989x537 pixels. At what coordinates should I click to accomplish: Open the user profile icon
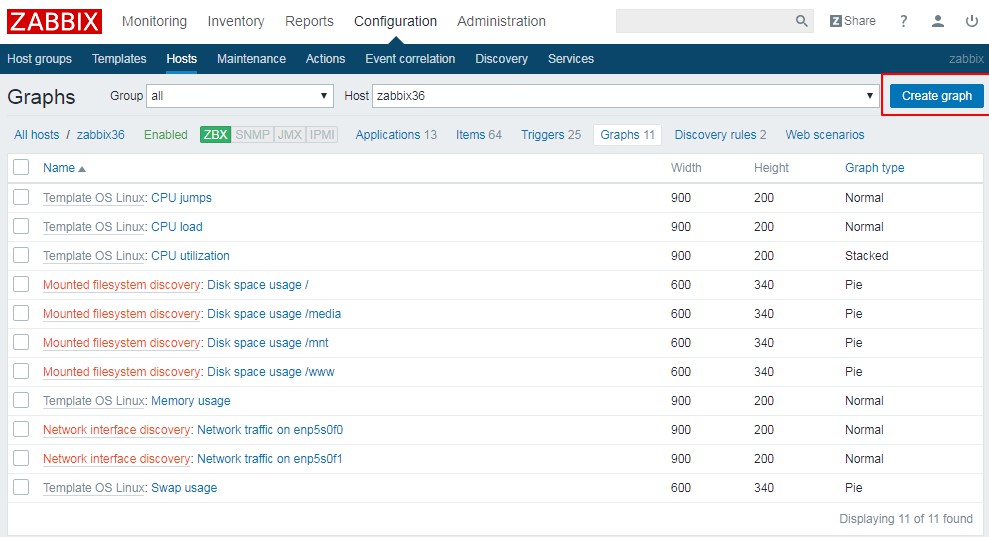pos(938,21)
